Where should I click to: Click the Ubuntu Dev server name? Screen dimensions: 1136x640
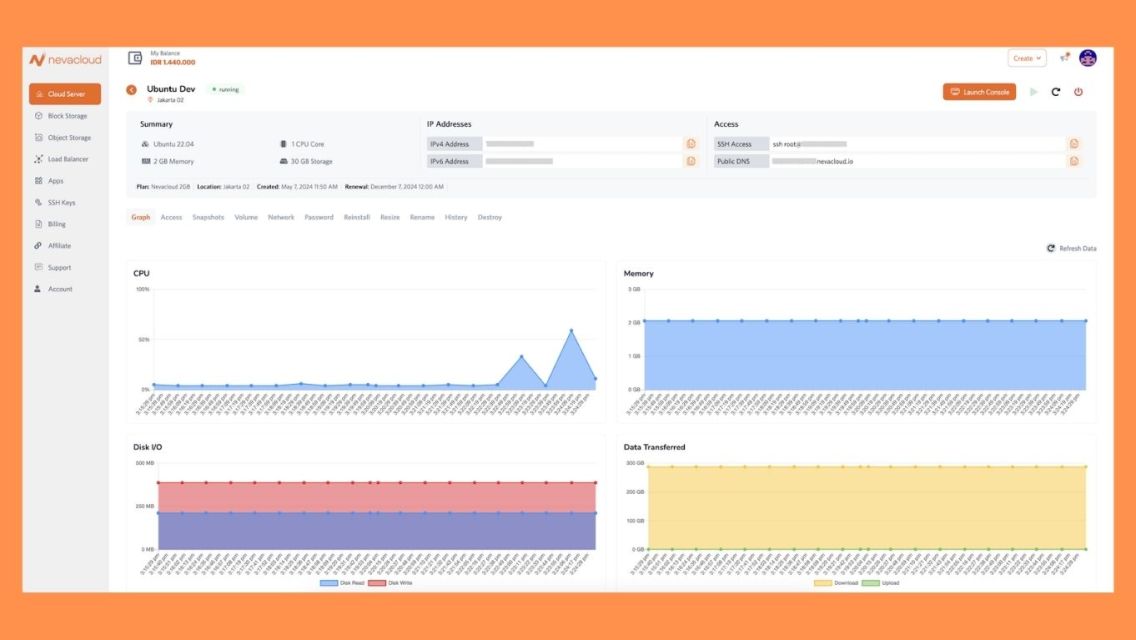171,88
